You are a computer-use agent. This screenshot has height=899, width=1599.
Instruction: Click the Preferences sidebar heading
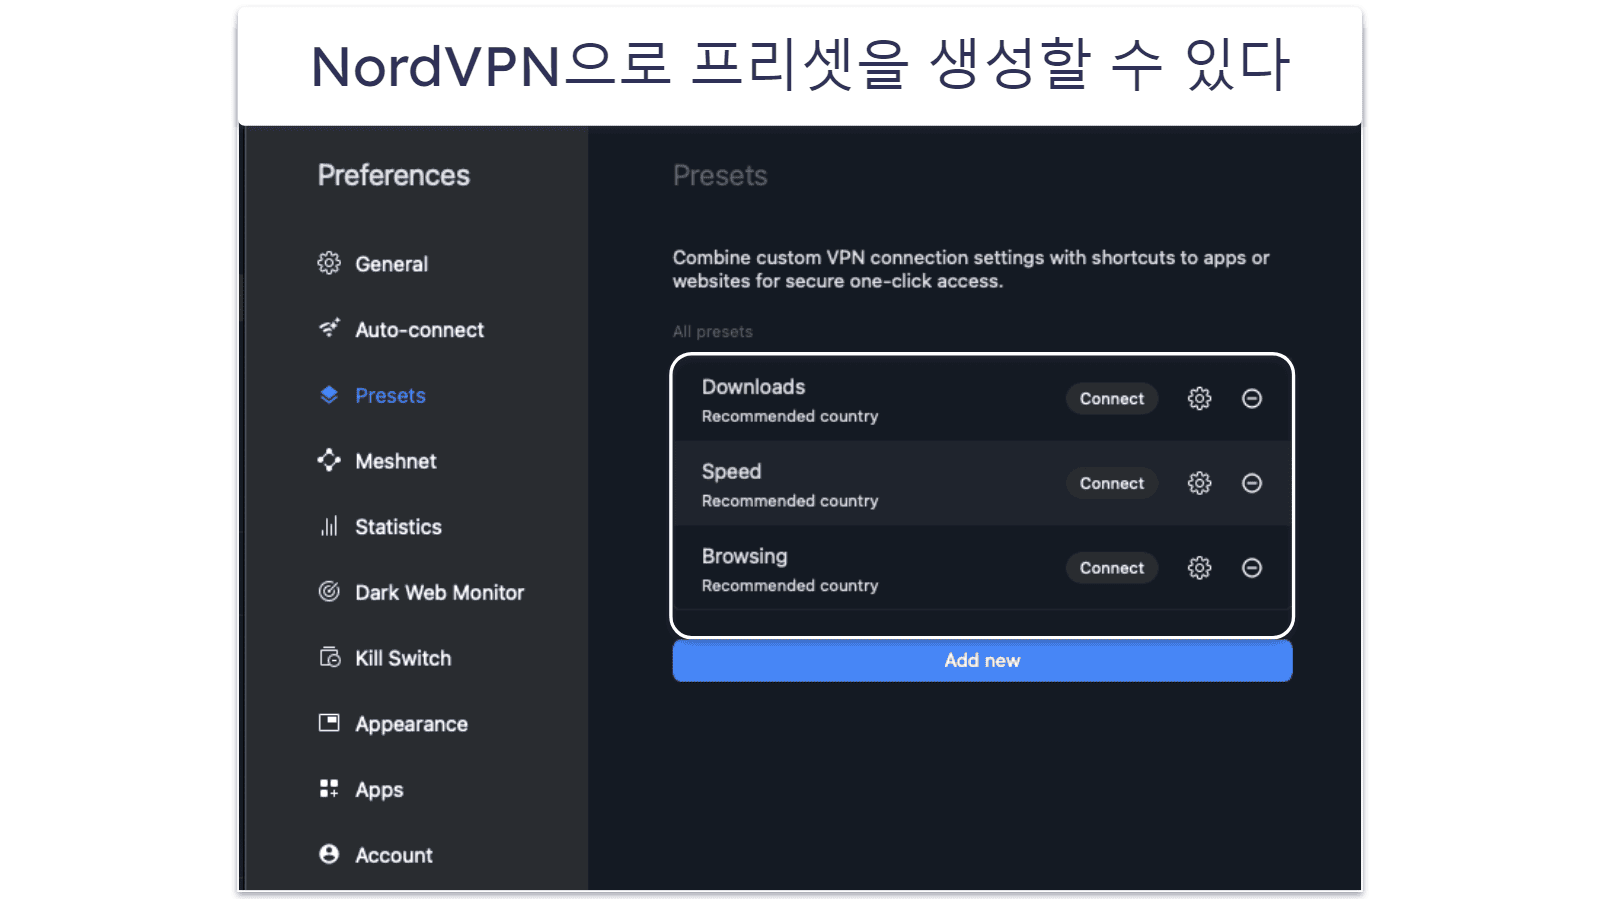[x=393, y=176]
